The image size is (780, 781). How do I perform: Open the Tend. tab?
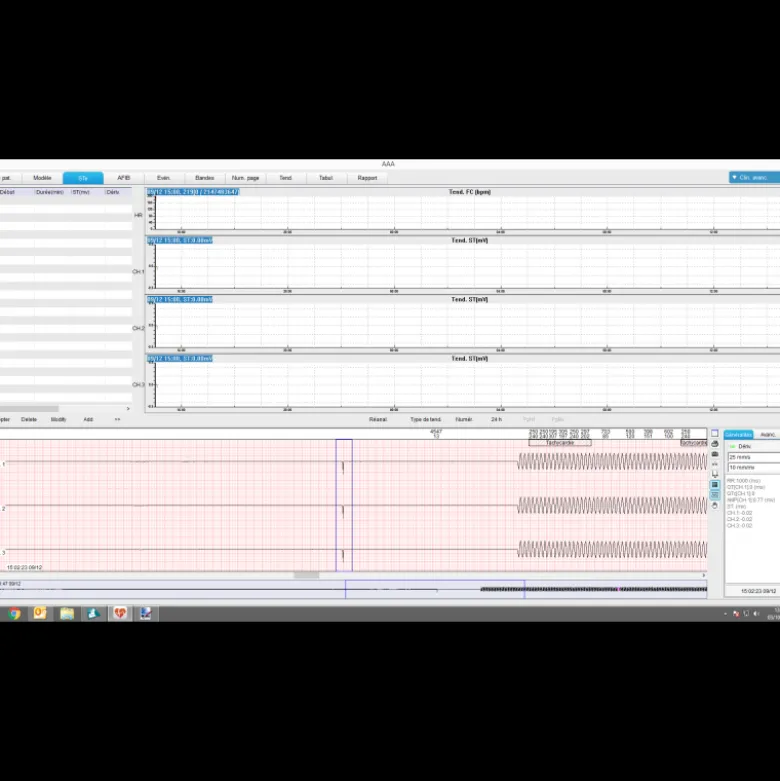(286, 178)
